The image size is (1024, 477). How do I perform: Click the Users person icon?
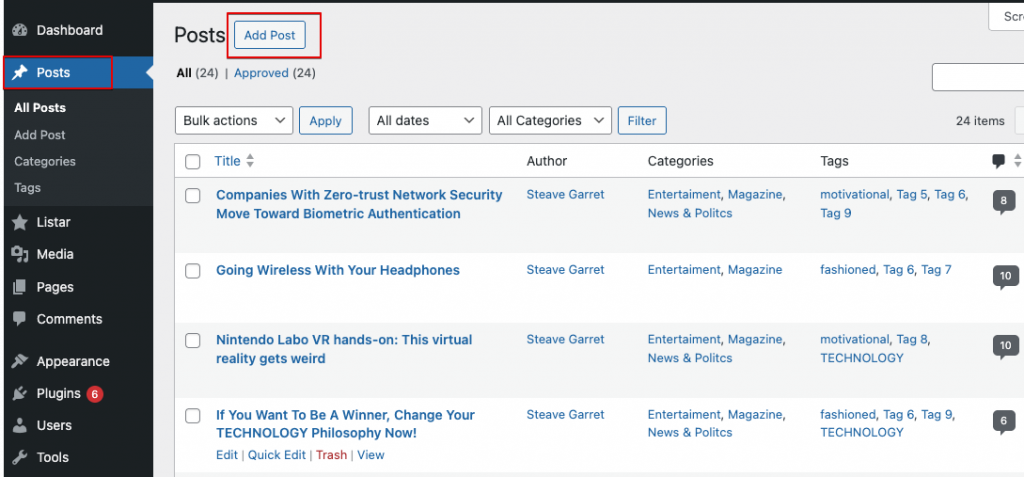click(x=20, y=425)
